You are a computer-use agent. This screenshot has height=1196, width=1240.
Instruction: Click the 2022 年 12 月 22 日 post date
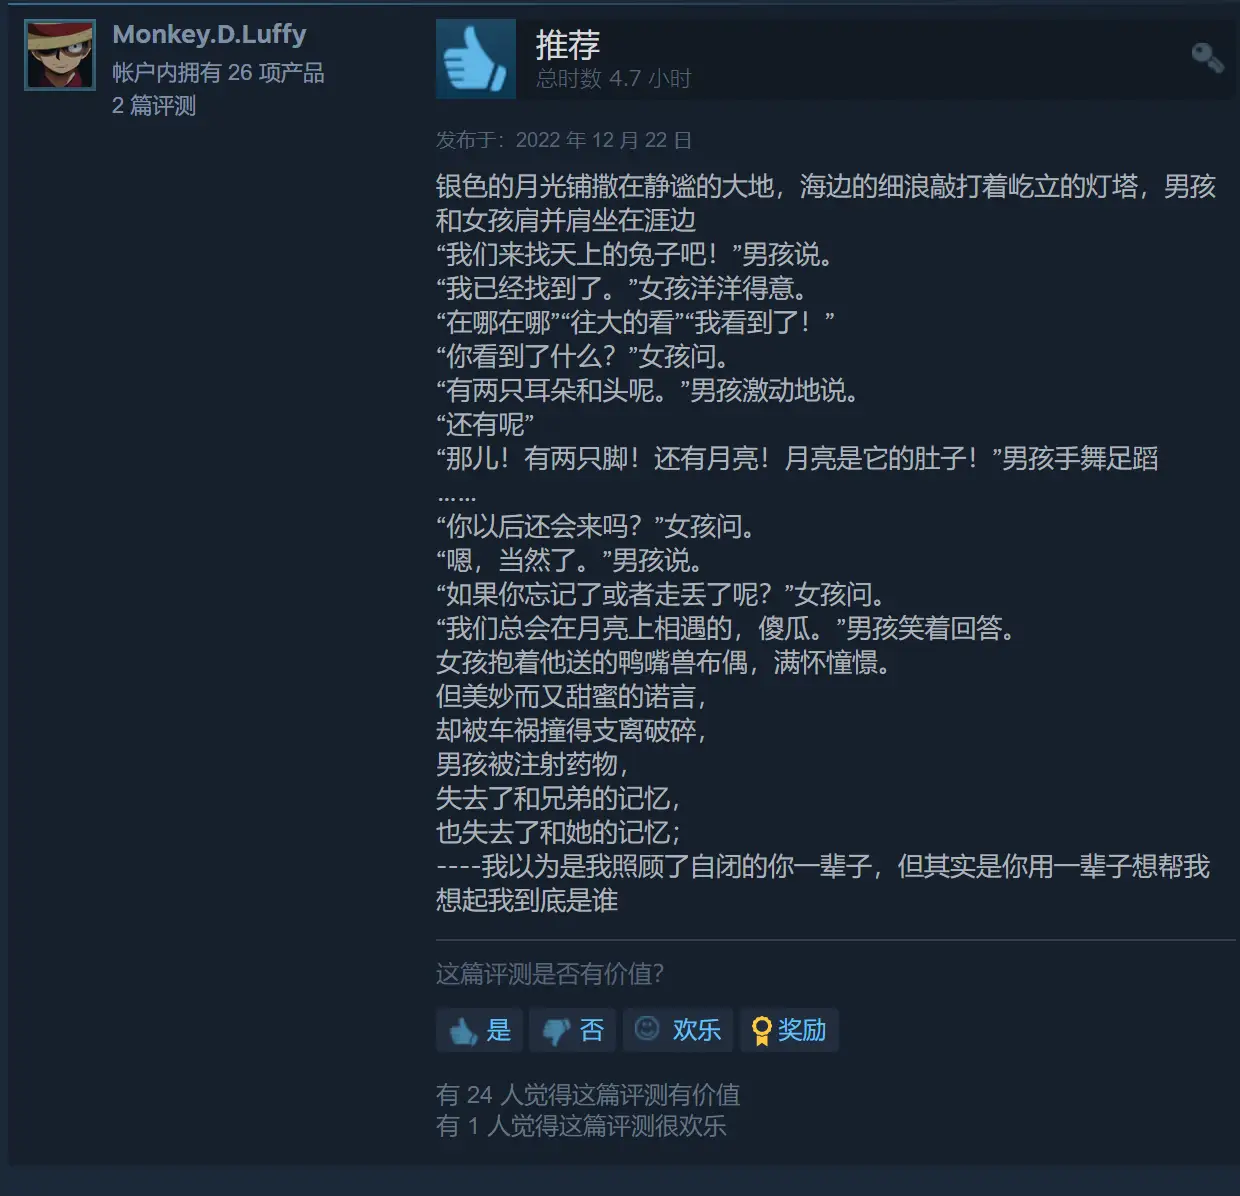tap(603, 140)
